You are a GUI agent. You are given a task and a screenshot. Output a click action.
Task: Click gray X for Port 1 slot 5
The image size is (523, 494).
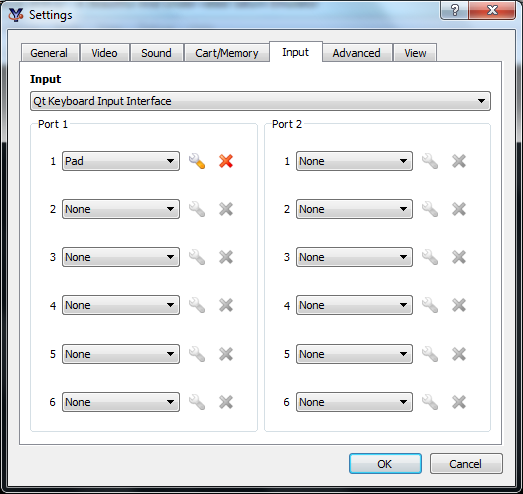(x=226, y=354)
